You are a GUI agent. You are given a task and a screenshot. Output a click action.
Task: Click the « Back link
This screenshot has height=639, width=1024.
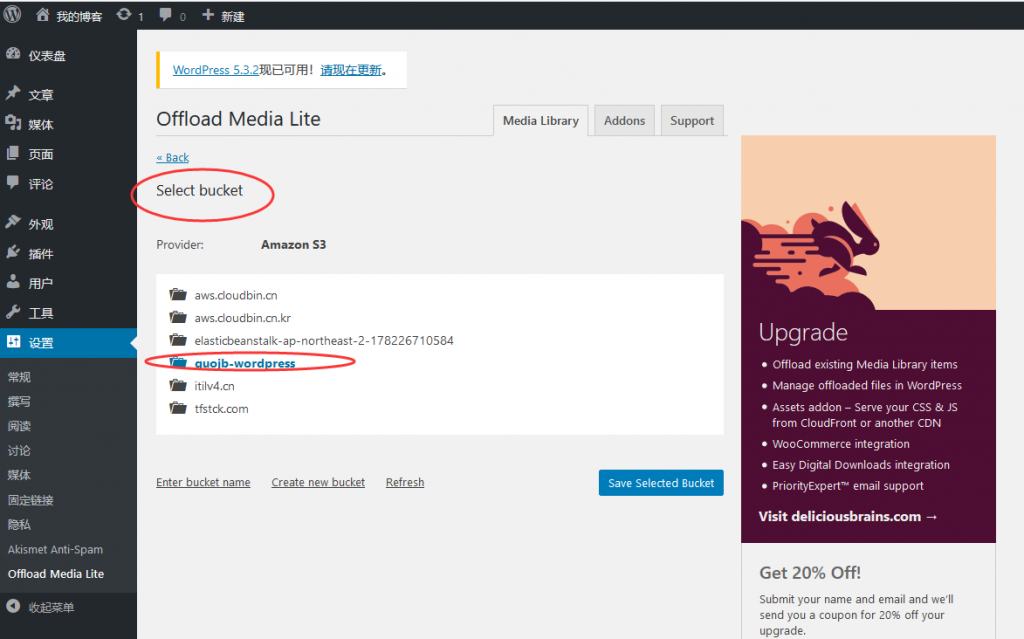pos(172,157)
